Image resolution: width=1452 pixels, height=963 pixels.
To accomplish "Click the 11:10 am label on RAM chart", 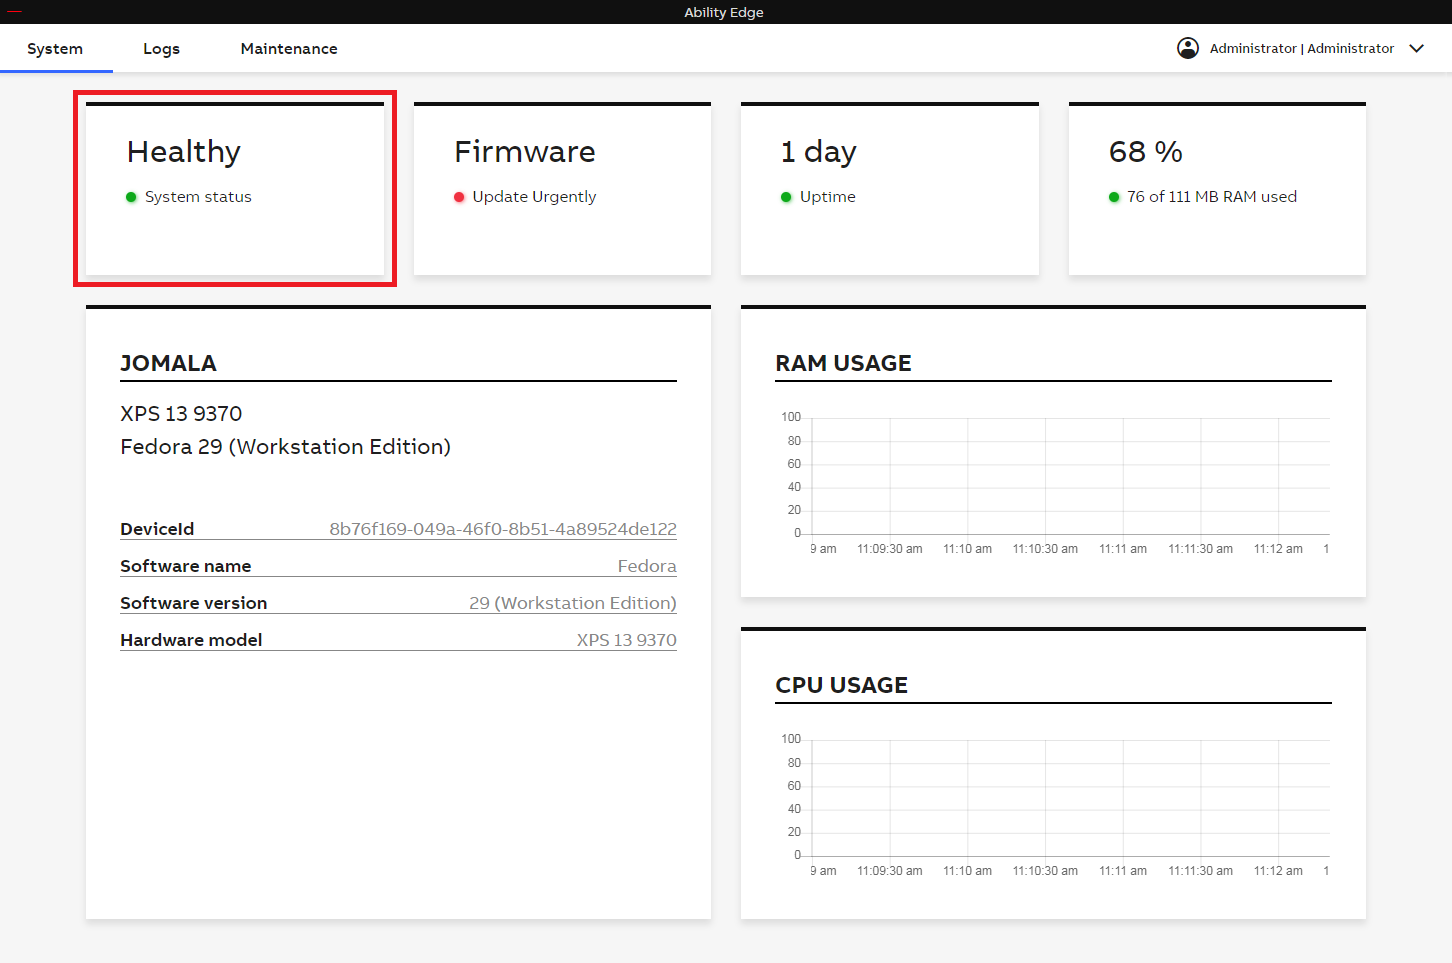I will [x=968, y=549].
